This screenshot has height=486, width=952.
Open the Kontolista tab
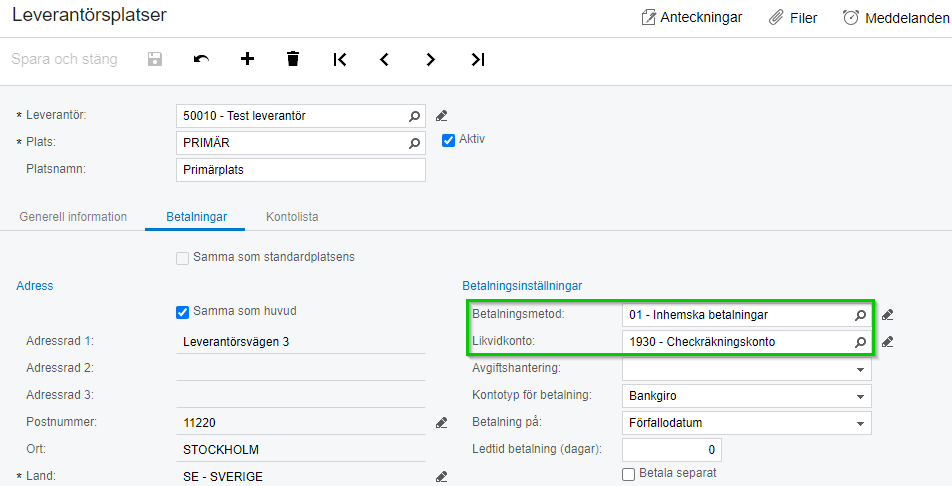coord(292,216)
